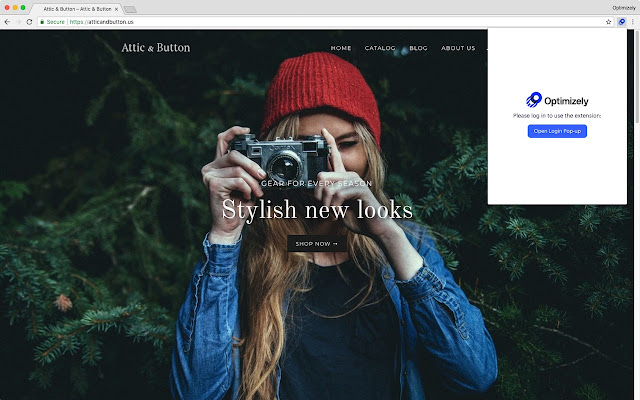This screenshot has width=640, height=400.
Task: Visit the ABOUT US page
Action: [x=458, y=48]
